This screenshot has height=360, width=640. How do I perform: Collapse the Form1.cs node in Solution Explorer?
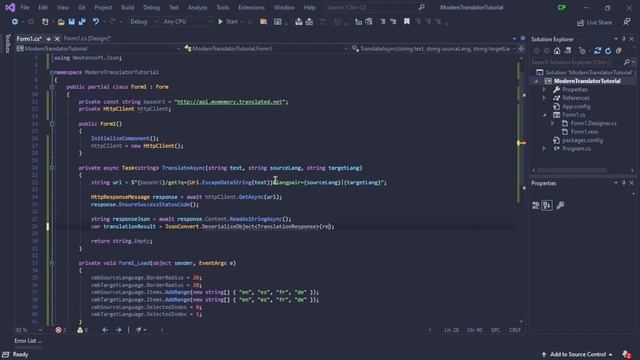(544, 115)
